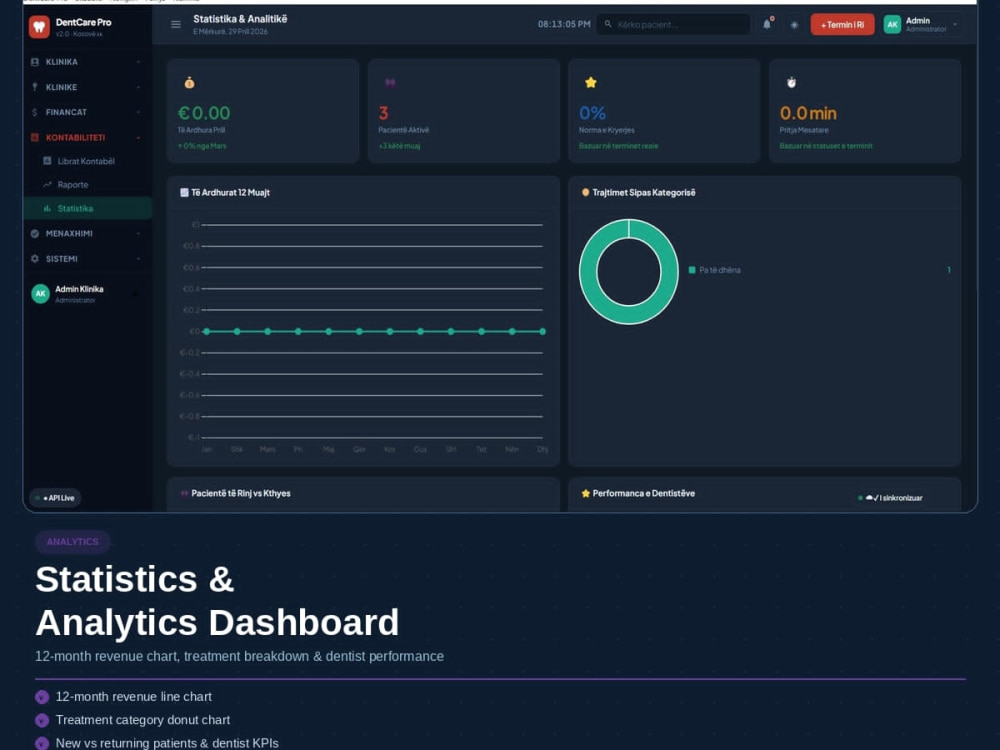Click the 0.0 min waiting value
Viewport: 1000px width, 750px height.
[808, 113]
